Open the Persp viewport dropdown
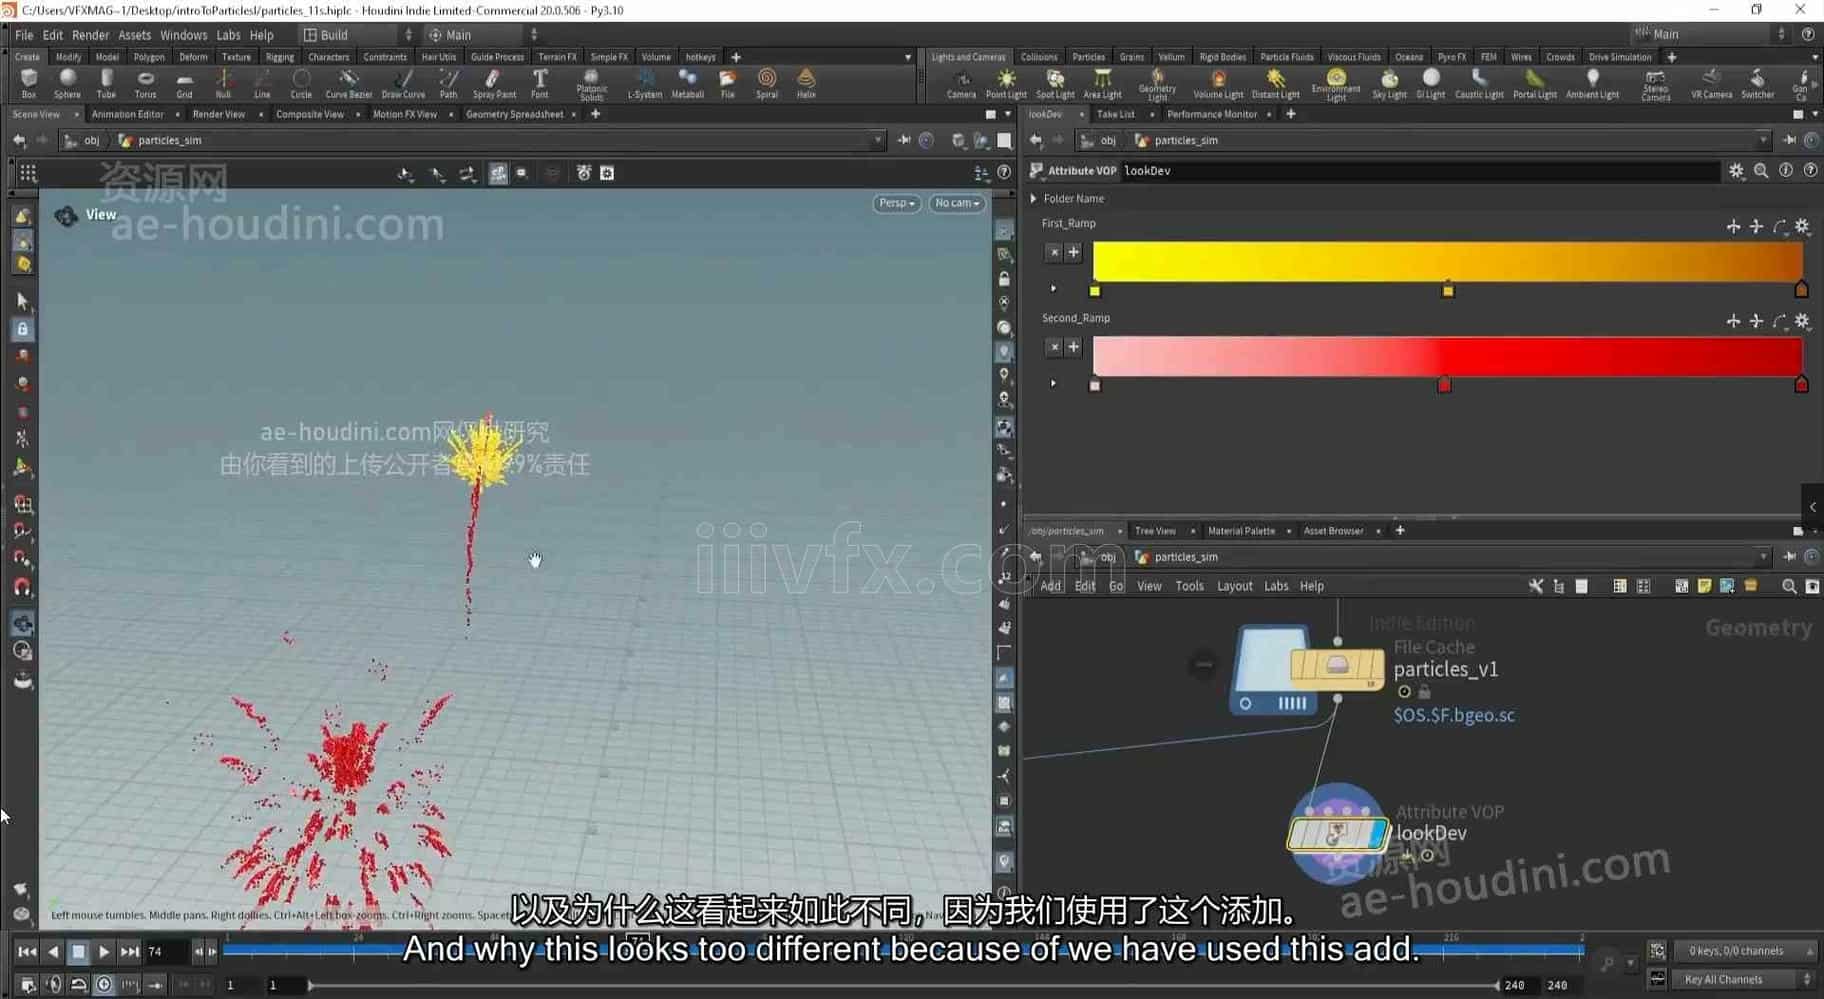Image resolution: width=1824 pixels, height=999 pixels. click(896, 203)
